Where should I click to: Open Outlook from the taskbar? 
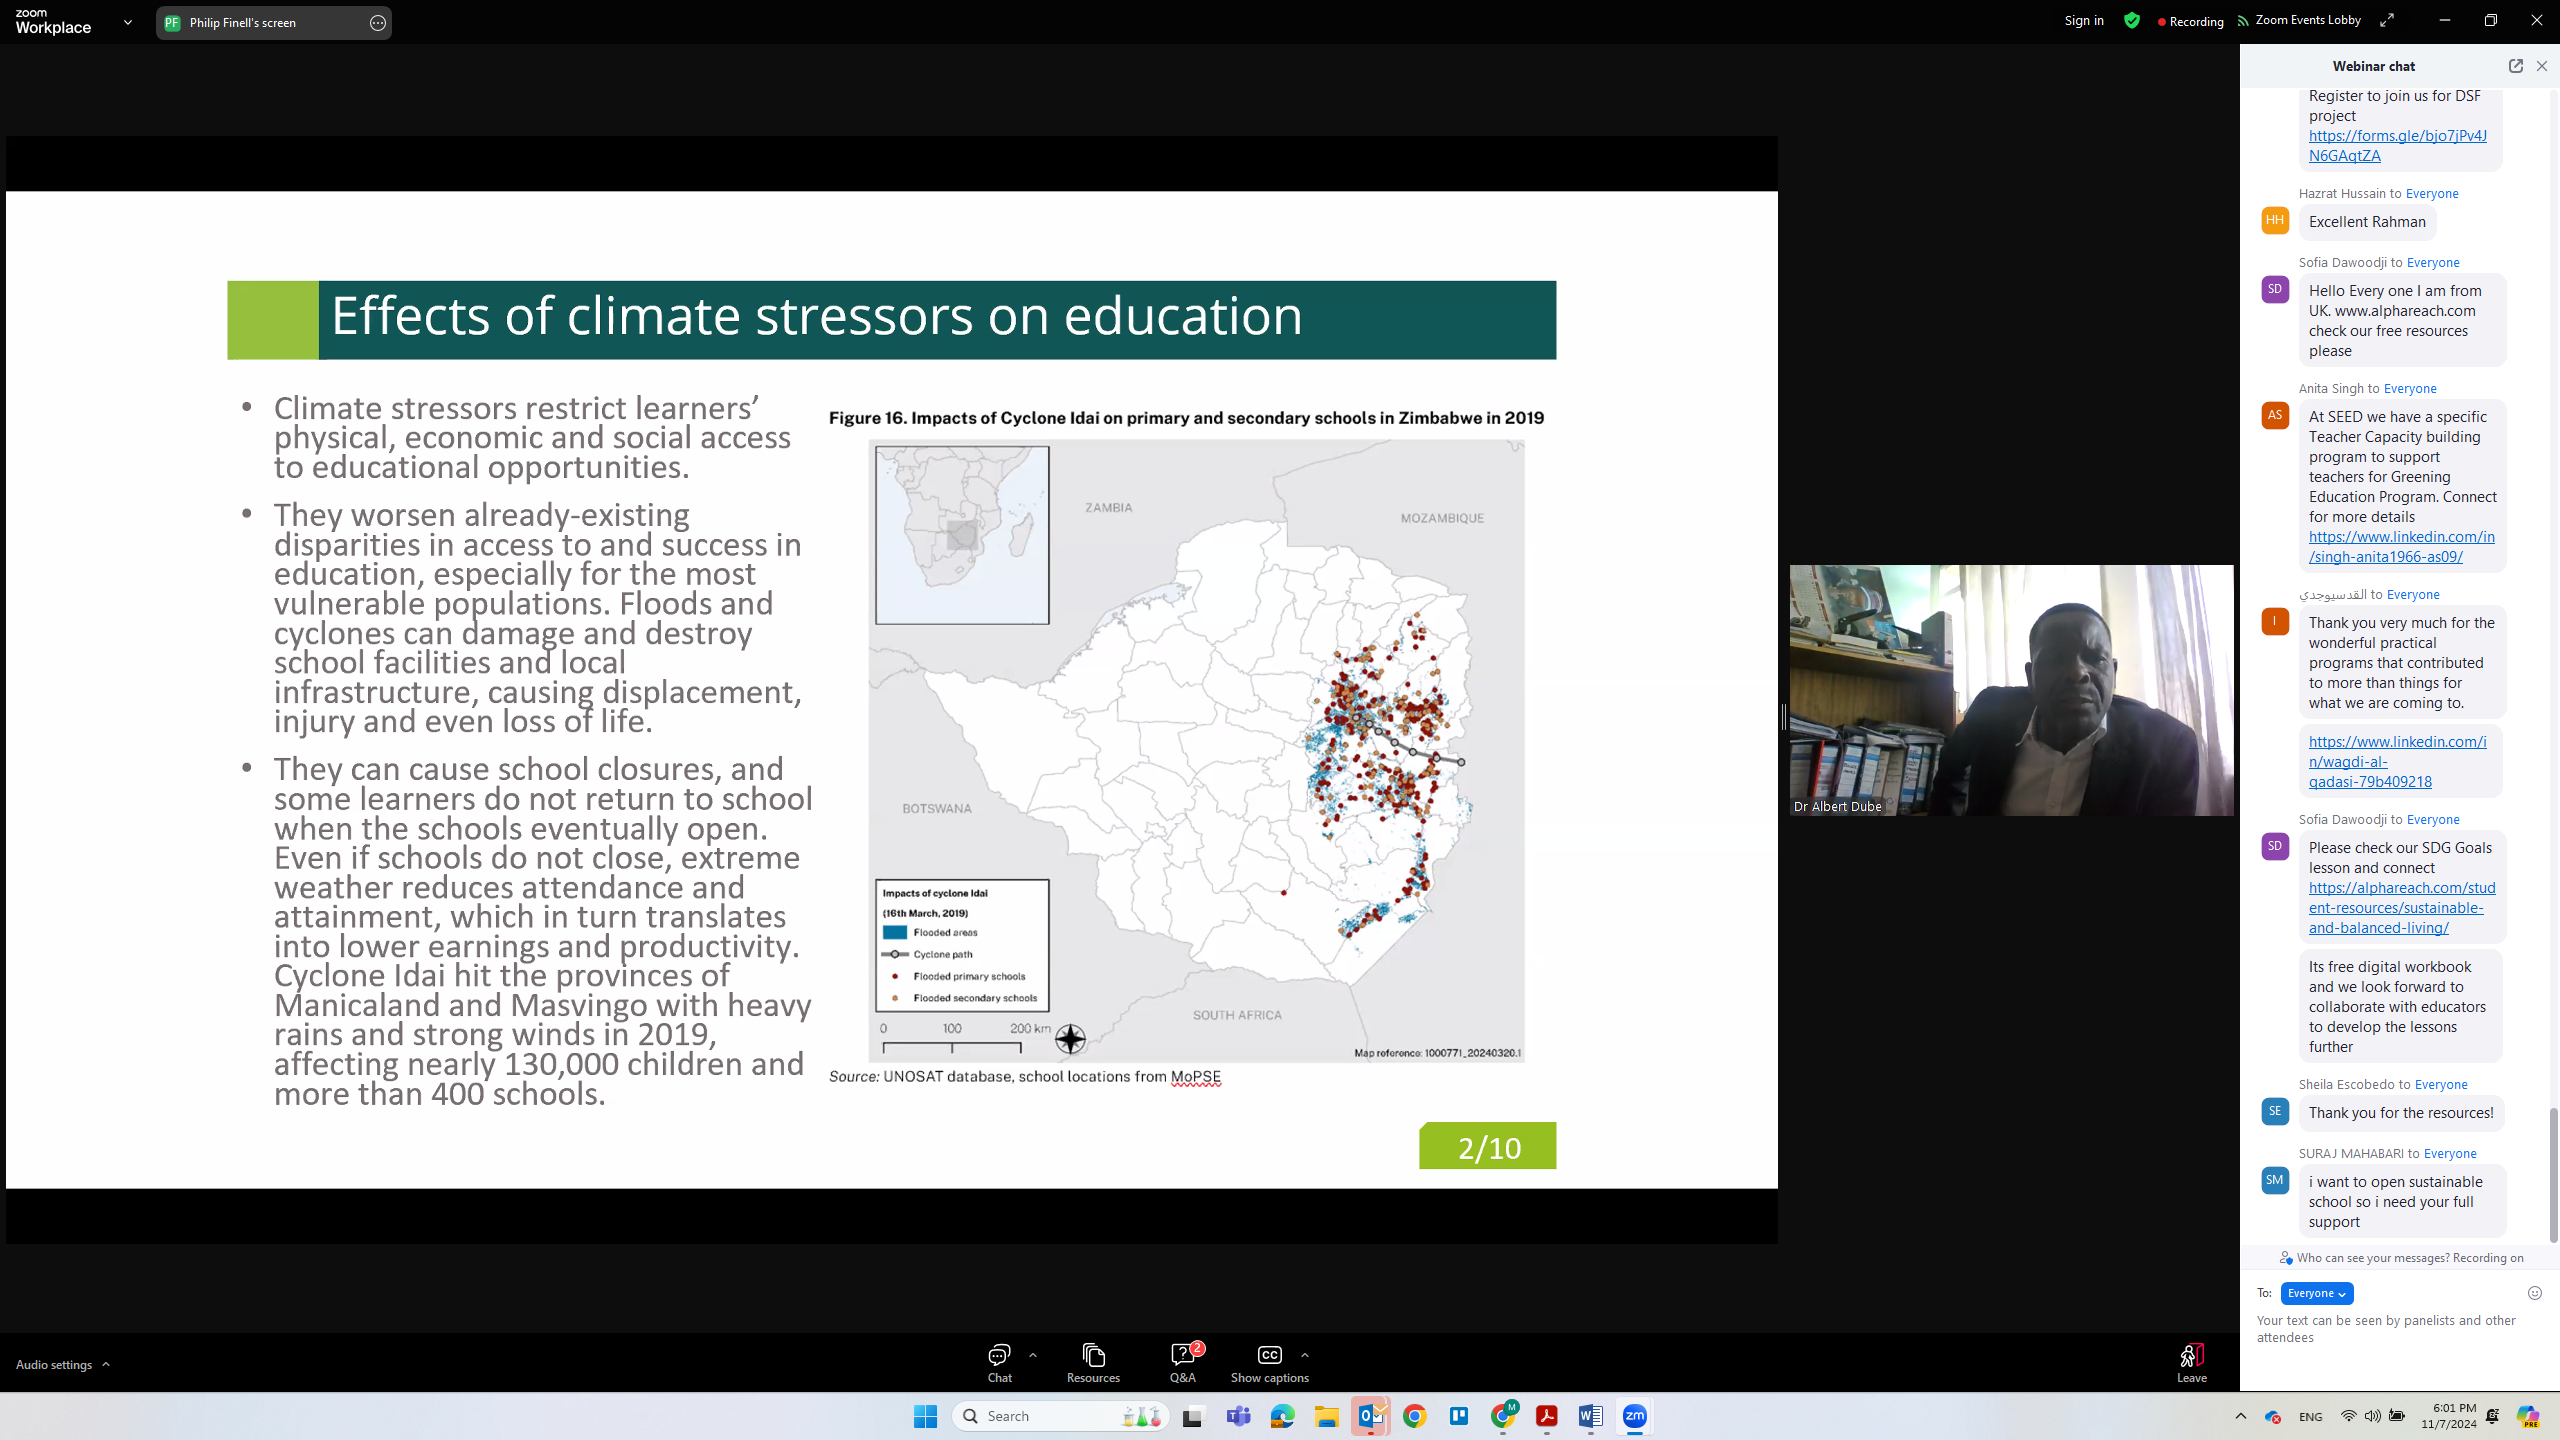click(x=1370, y=1416)
